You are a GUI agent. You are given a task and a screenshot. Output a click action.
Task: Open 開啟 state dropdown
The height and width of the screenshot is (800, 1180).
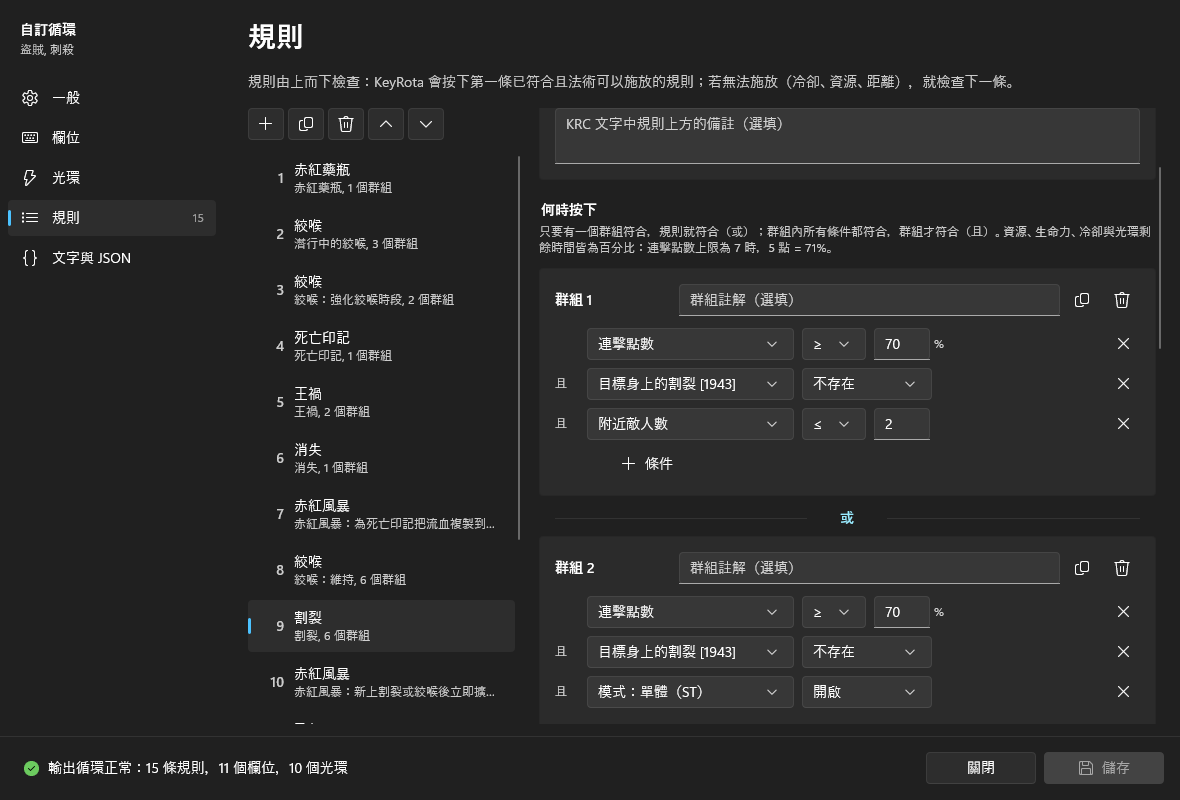(866, 692)
